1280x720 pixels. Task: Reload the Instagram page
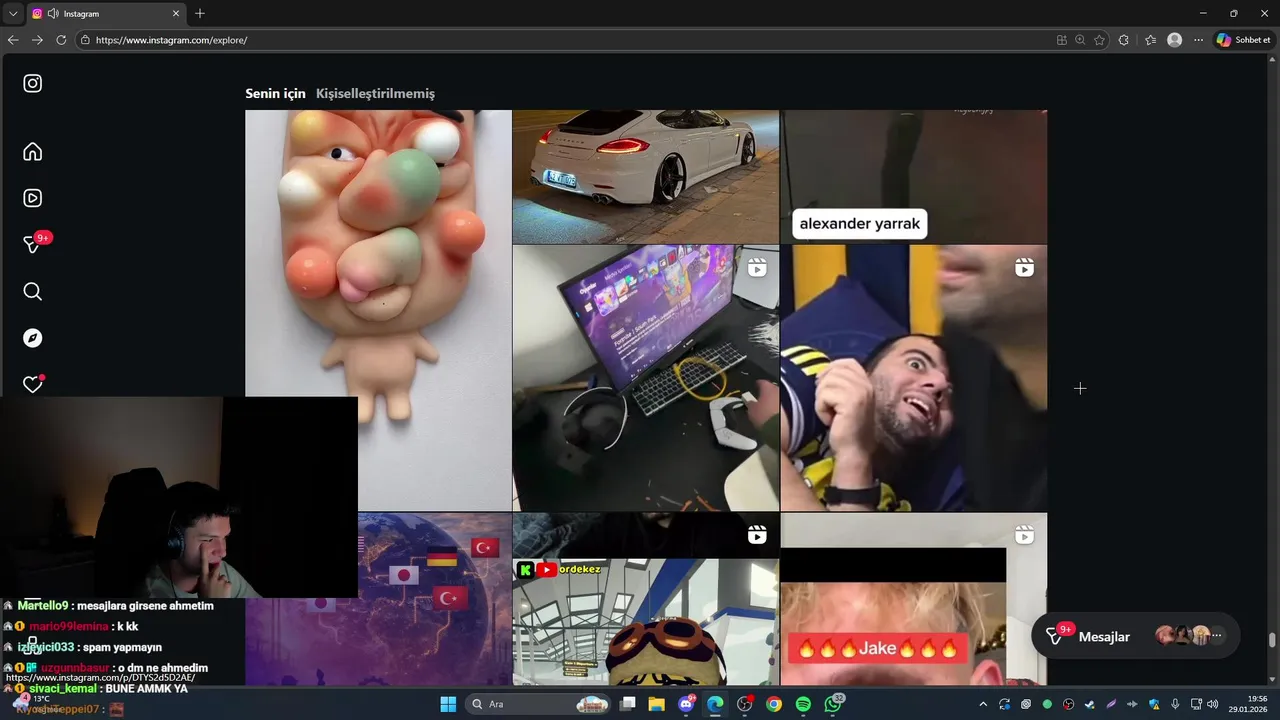[x=61, y=40]
